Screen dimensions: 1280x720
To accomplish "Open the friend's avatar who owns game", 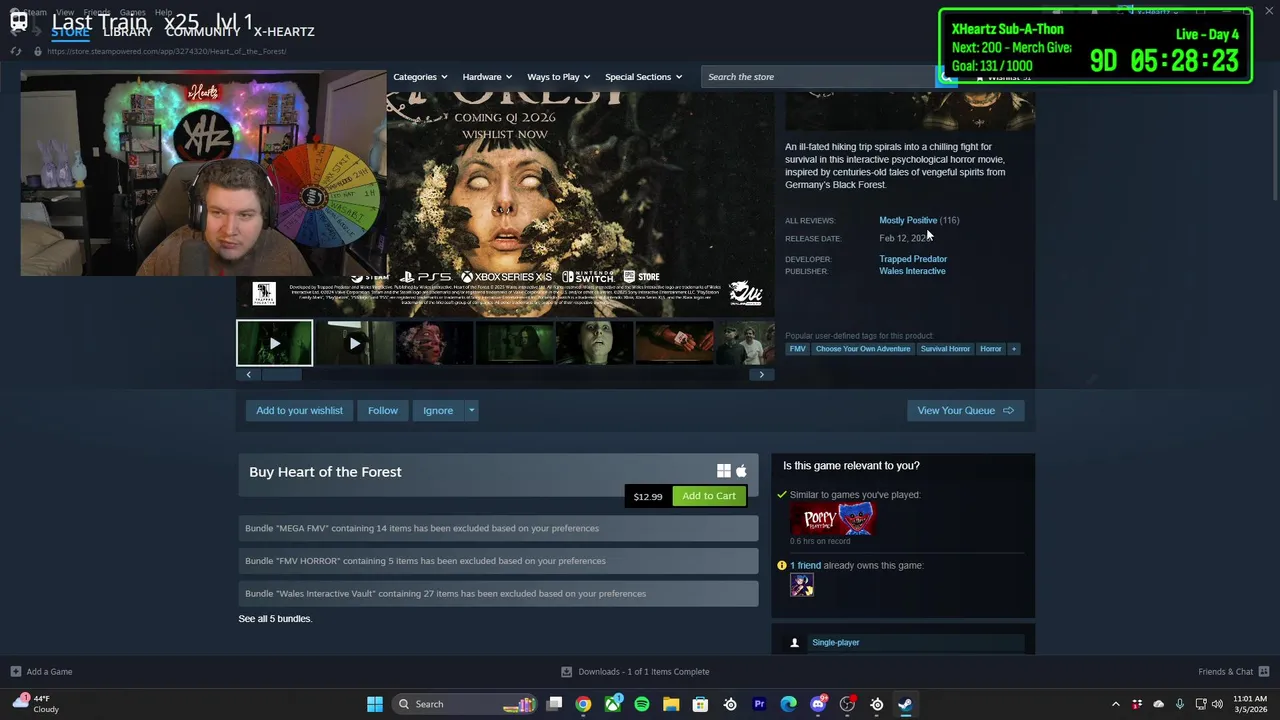I will point(802,586).
